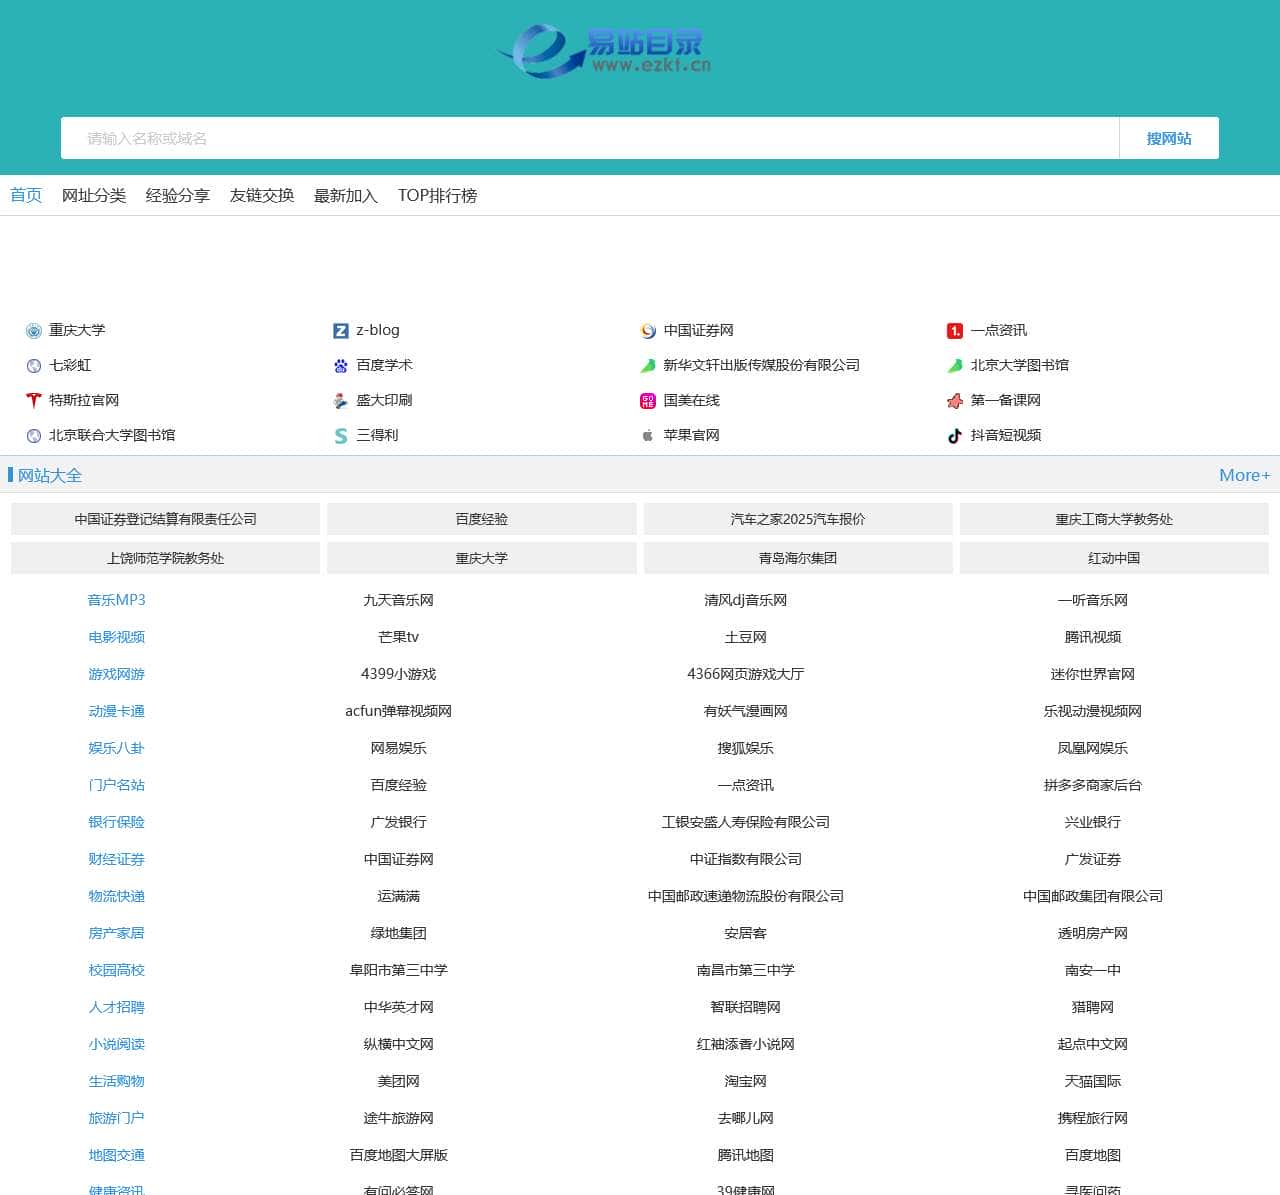Open the 工银安盛人寿保险有限公司 link
The width and height of the screenshot is (1280, 1195).
[745, 822]
